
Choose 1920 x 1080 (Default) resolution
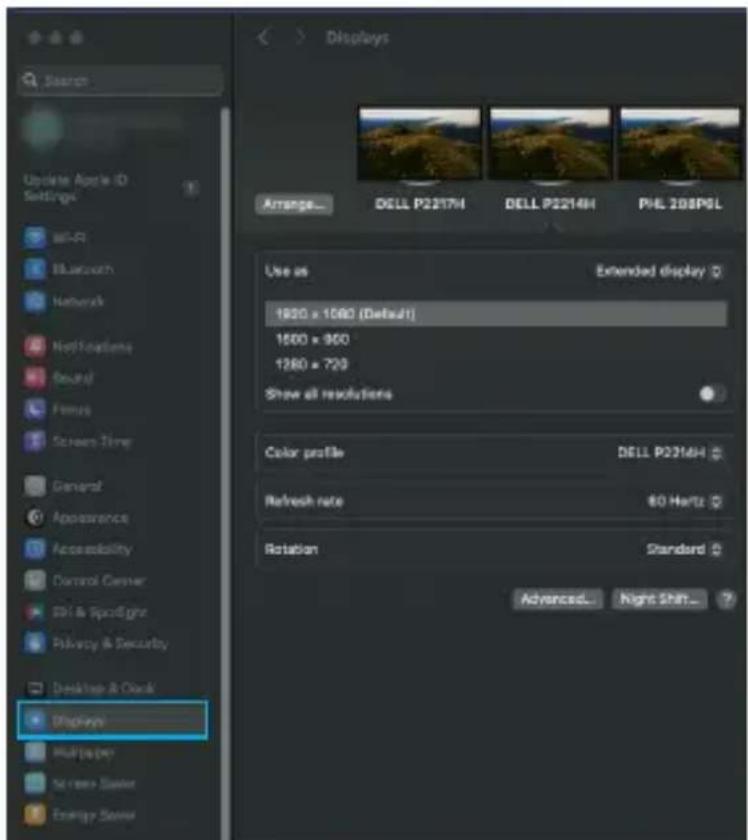[496, 314]
